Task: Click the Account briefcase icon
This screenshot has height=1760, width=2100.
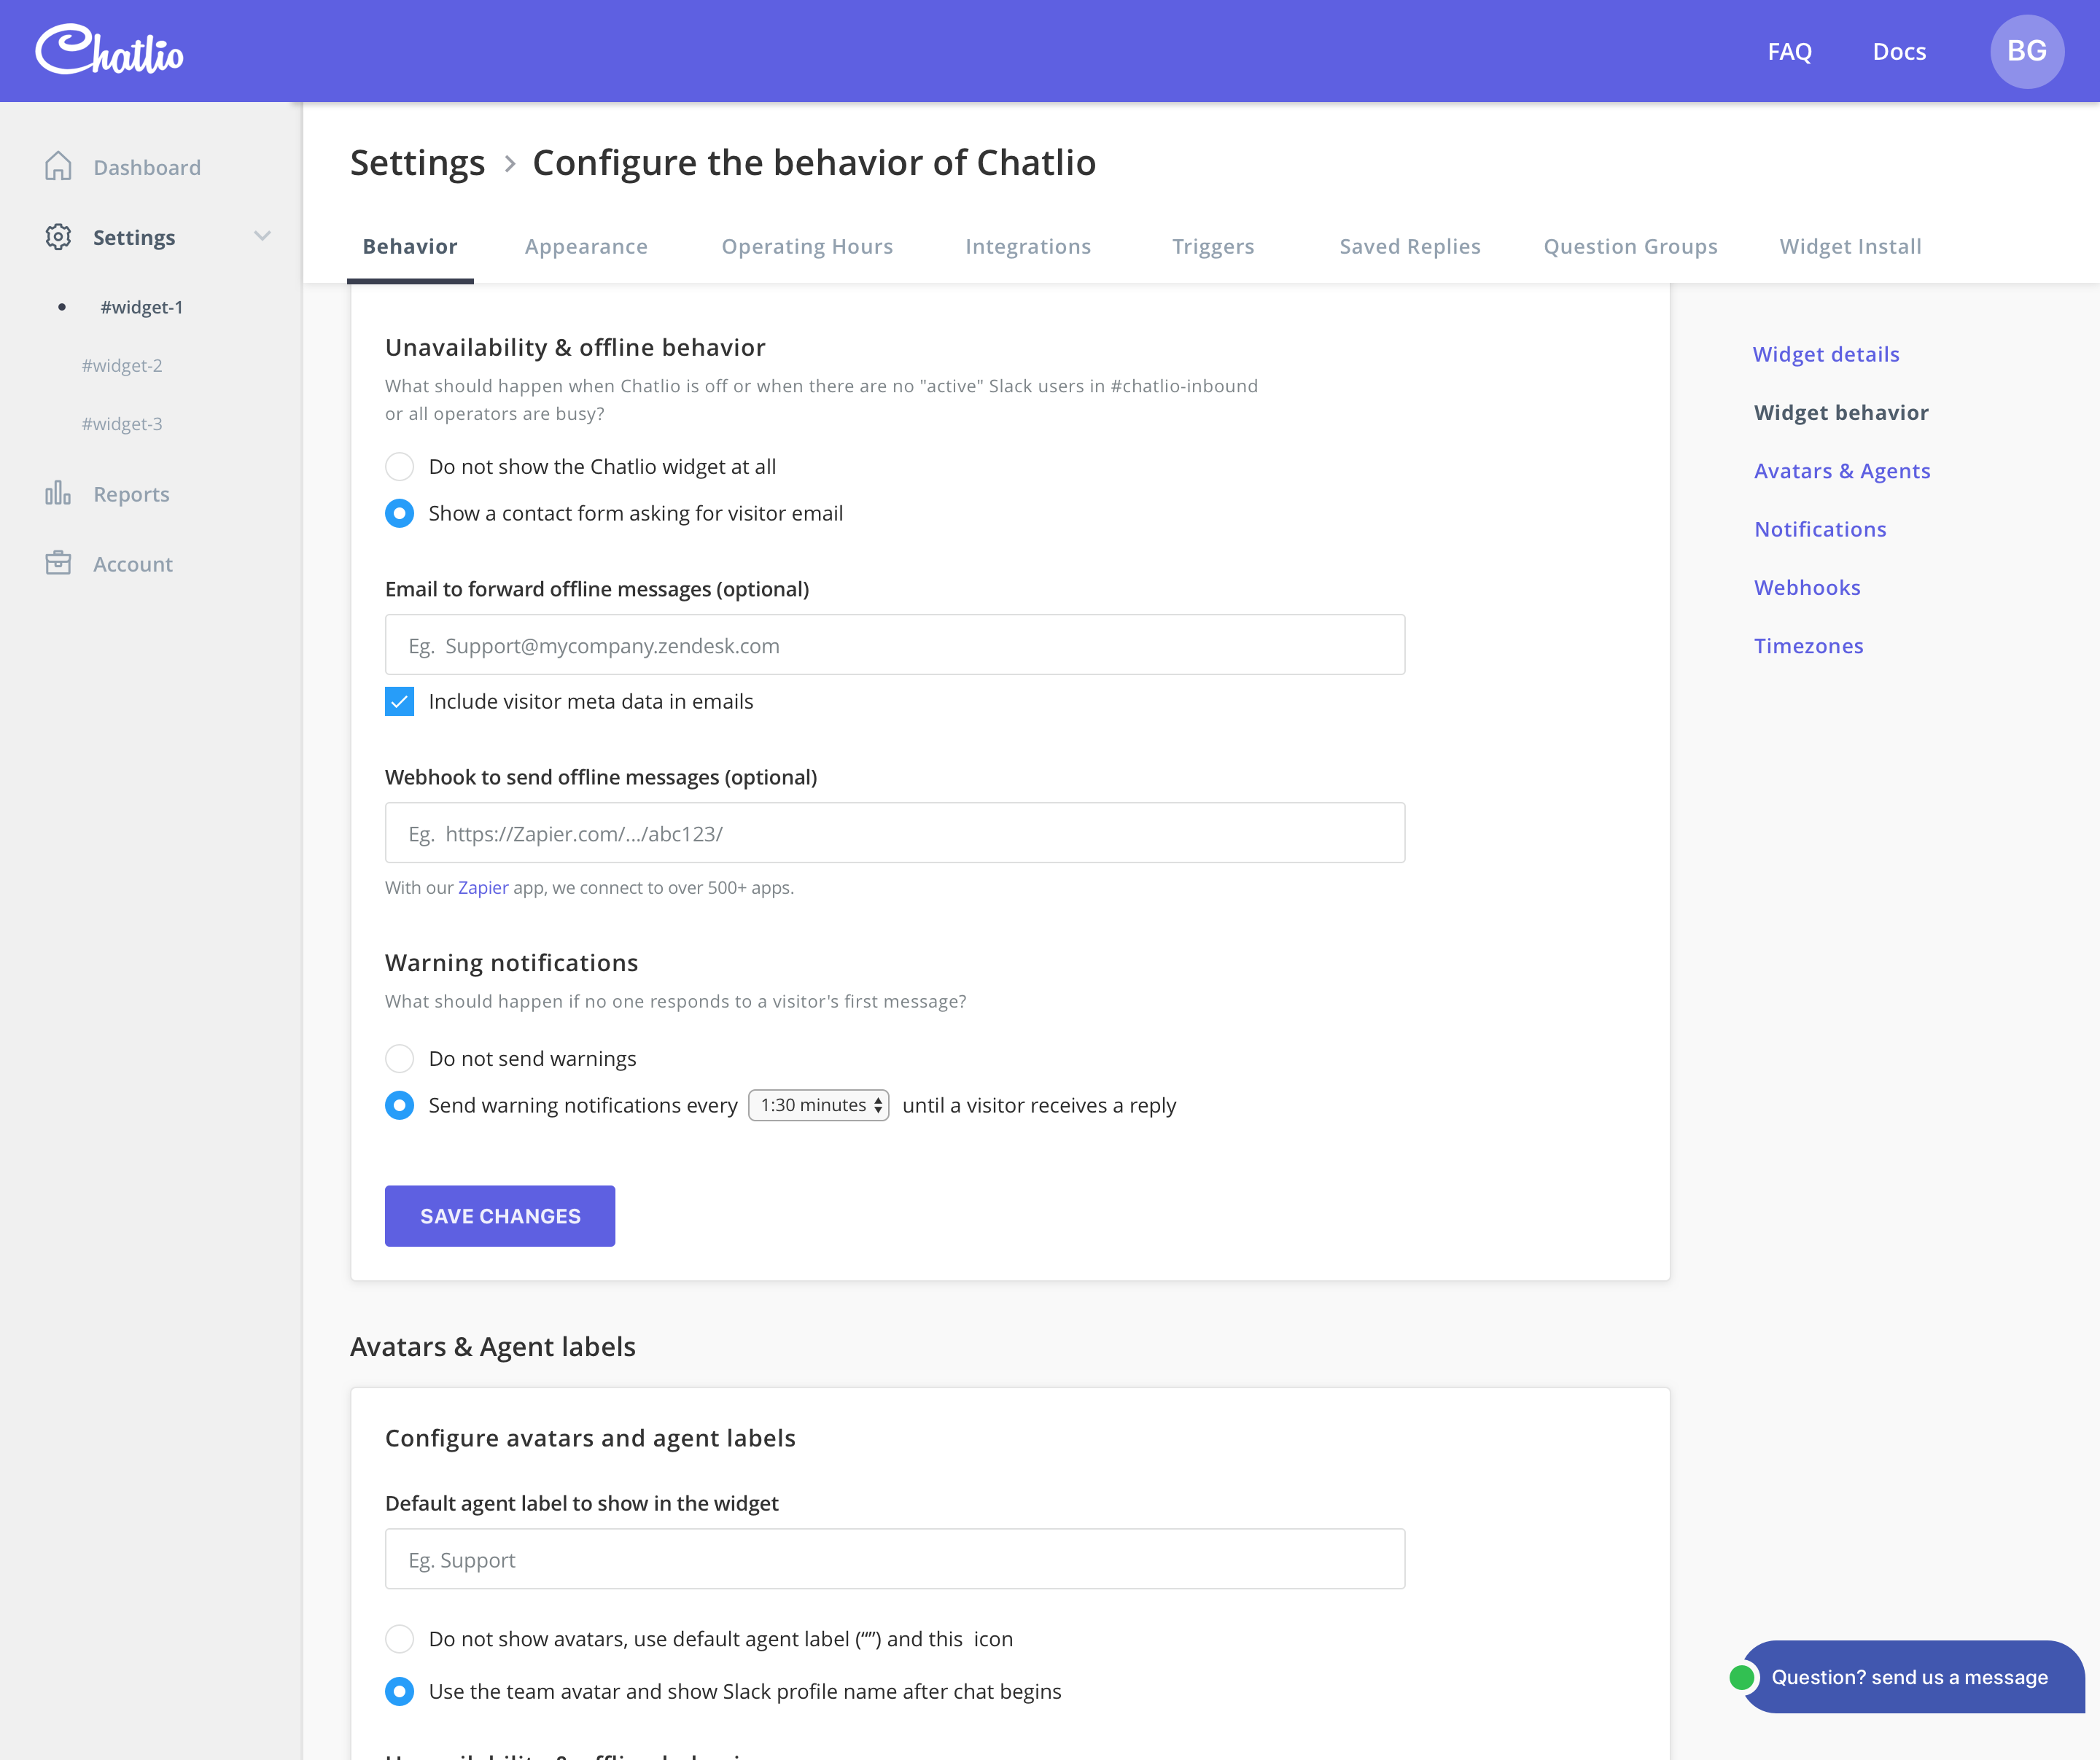Action: tap(58, 563)
